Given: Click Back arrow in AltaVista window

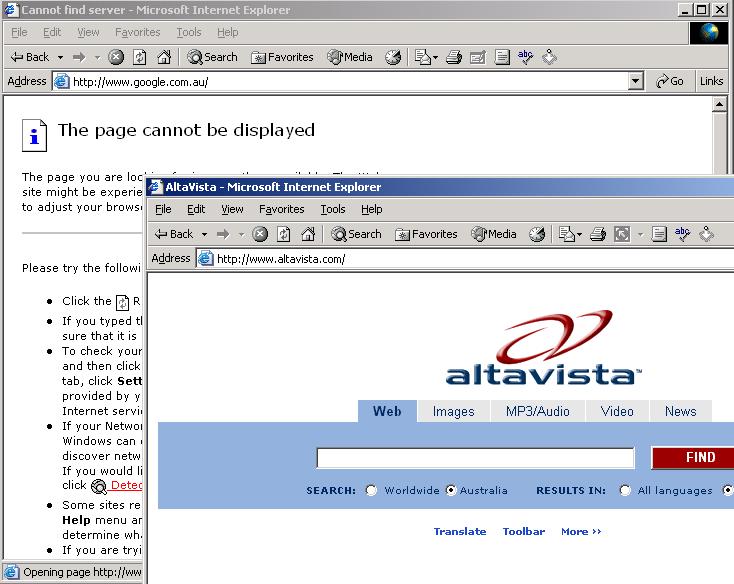Looking at the screenshot, I should coord(174,234).
